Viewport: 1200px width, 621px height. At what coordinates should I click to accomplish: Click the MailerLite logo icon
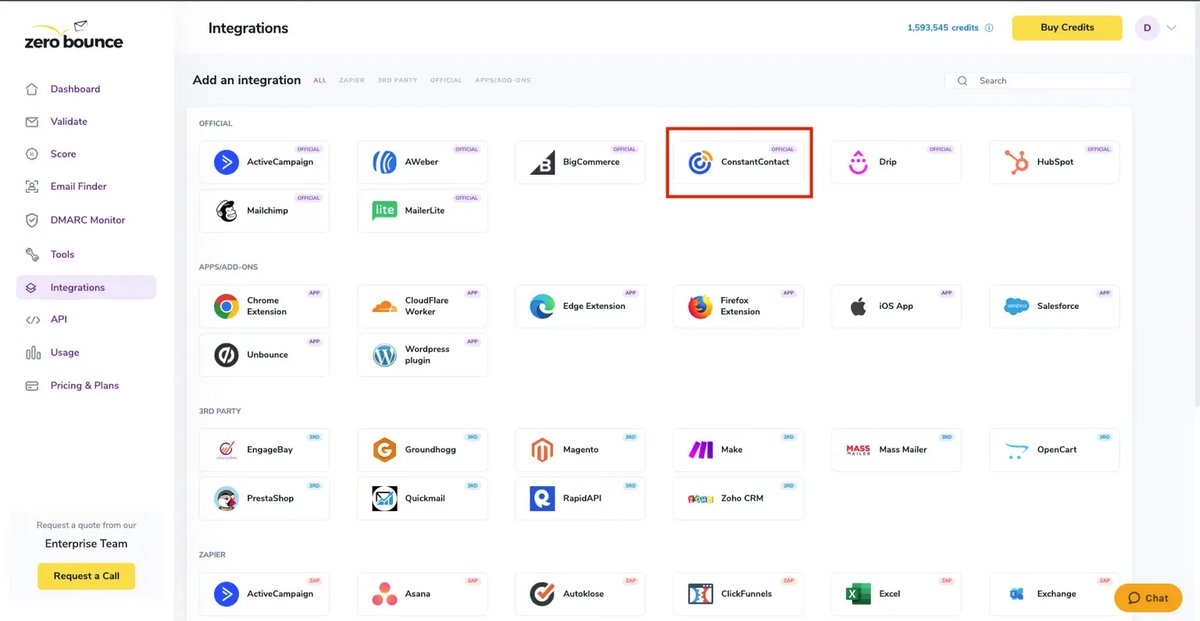point(384,211)
